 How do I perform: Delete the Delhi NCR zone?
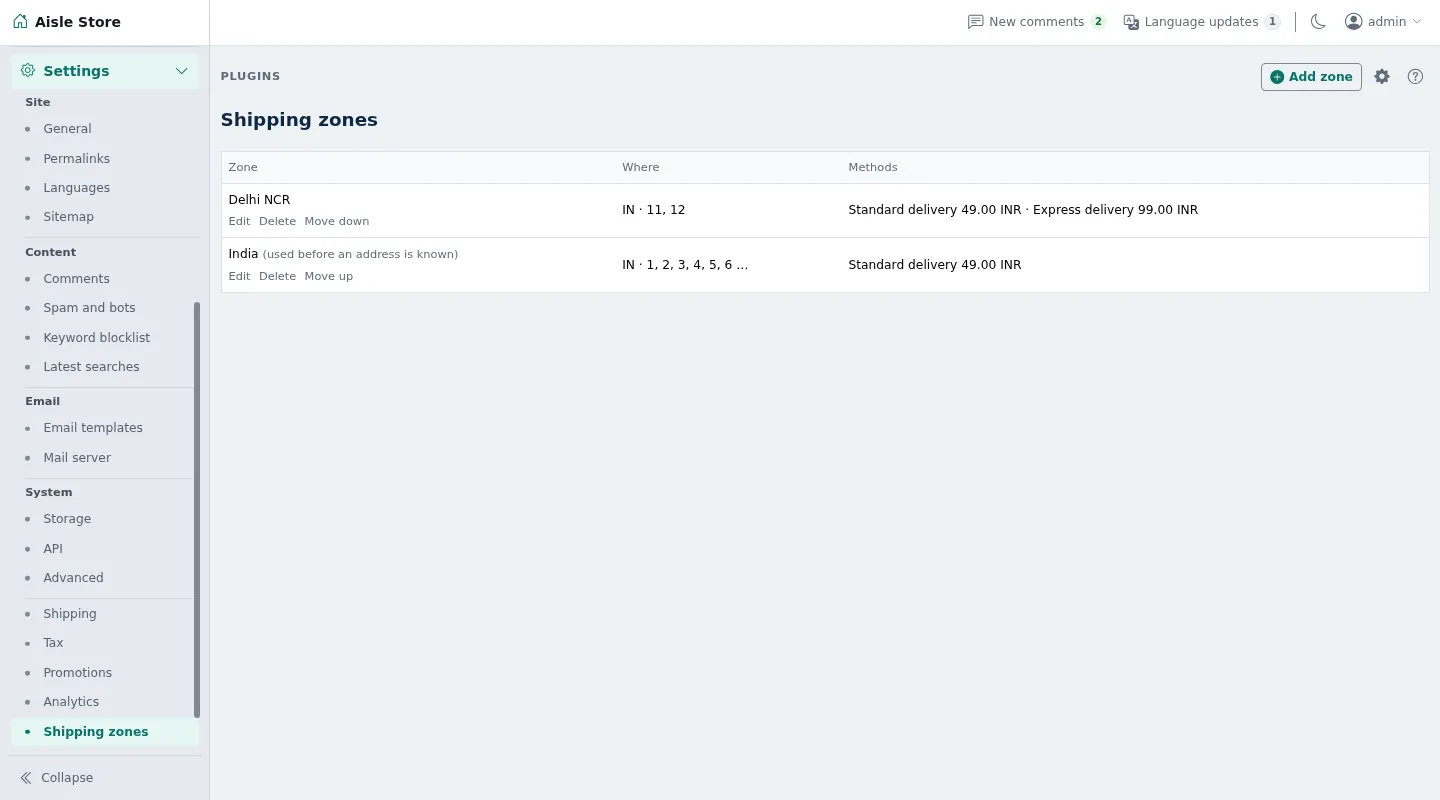tap(277, 221)
